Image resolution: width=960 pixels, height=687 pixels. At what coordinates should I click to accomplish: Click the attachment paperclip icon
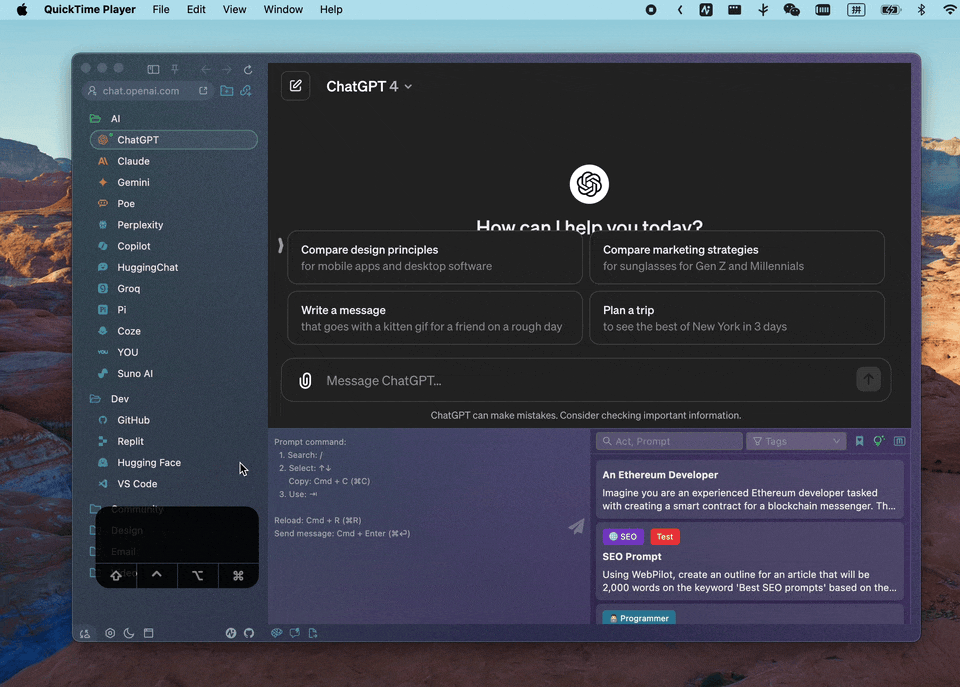tap(305, 381)
